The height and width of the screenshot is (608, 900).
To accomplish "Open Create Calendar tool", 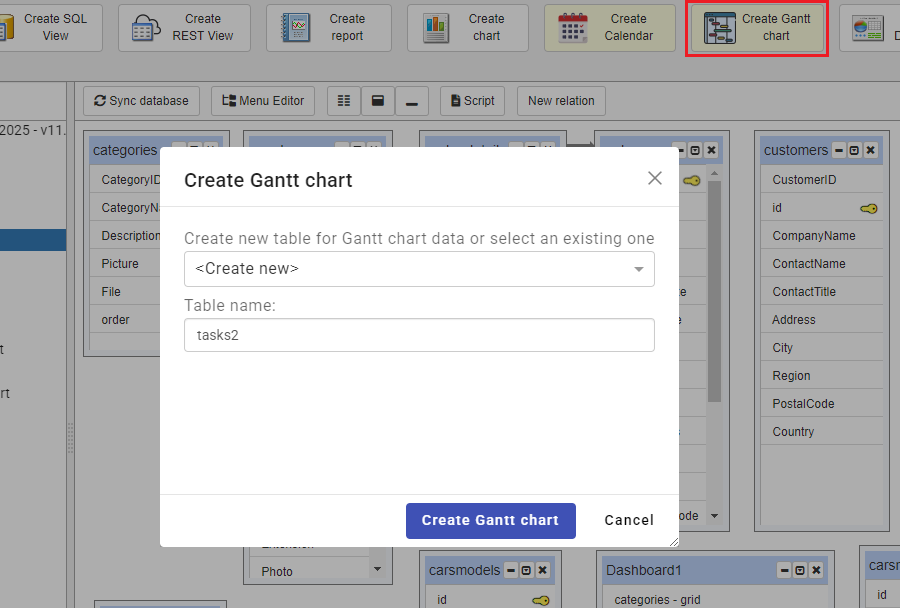I will (x=610, y=28).
